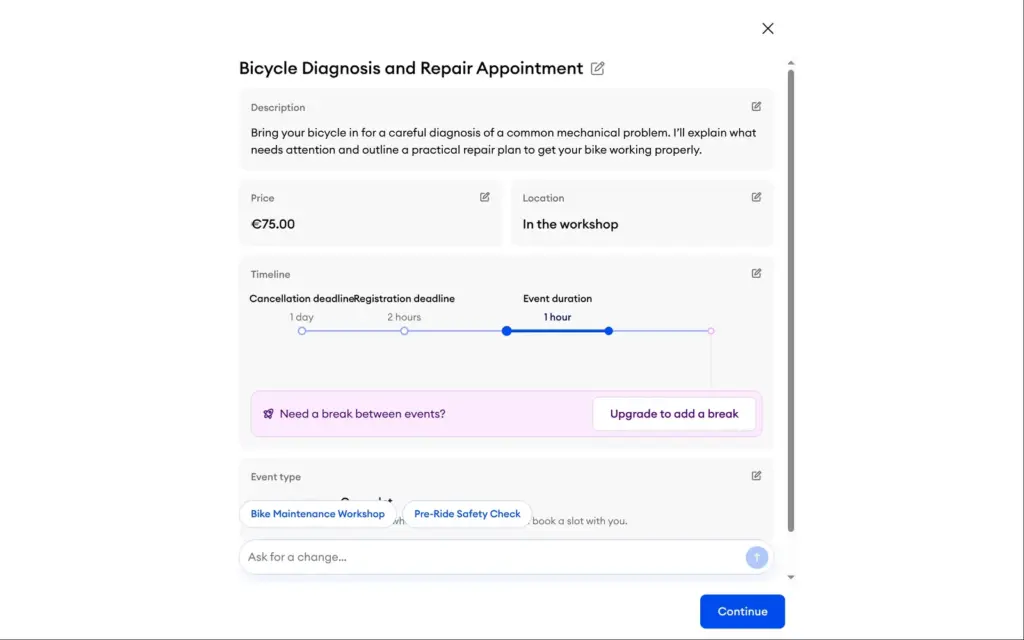The height and width of the screenshot is (640, 1024).
Task: Click the pink break marker on timeline
Action: pyautogui.click(x=711, y=331)
